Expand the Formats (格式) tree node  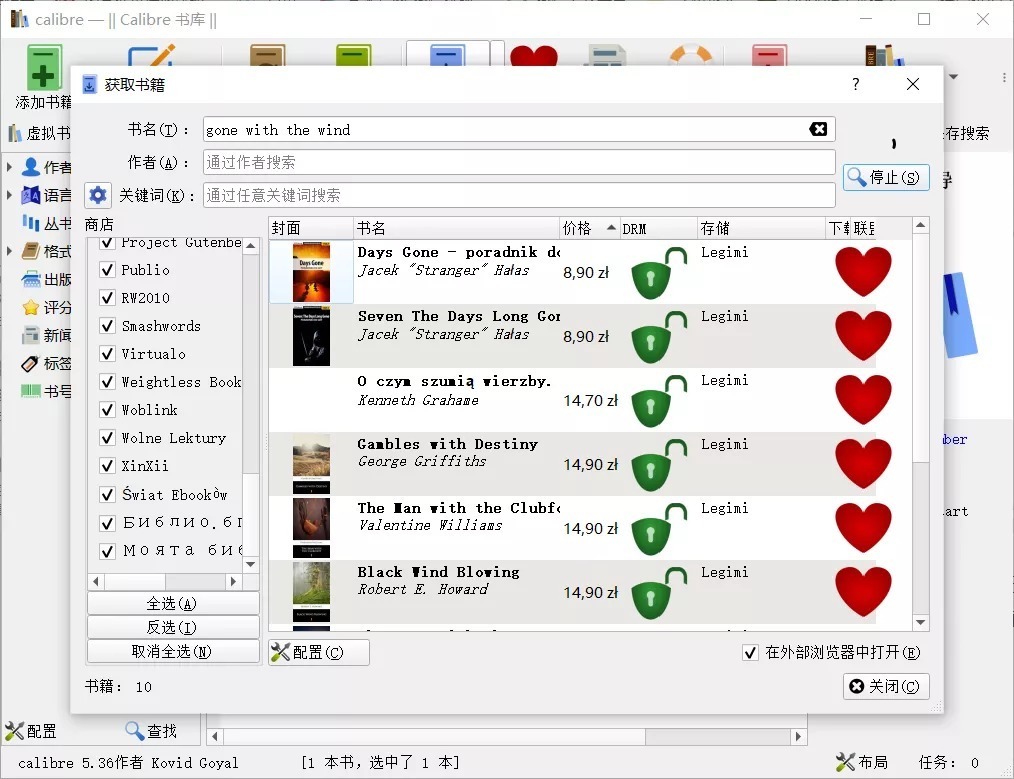[9, 251]
